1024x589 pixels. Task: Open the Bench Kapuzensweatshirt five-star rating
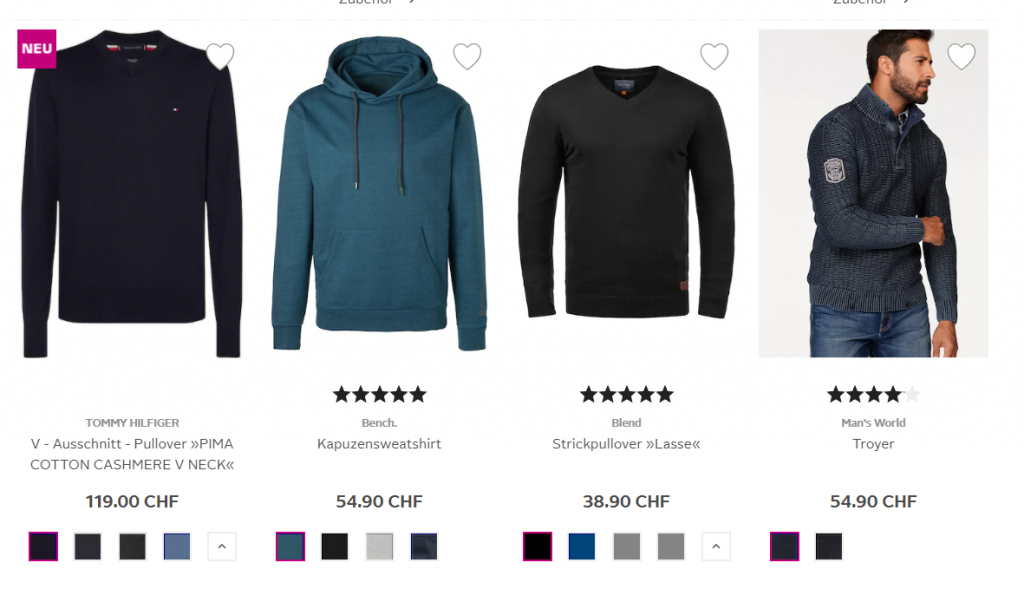pyautogui.click(x=379, y=394)
